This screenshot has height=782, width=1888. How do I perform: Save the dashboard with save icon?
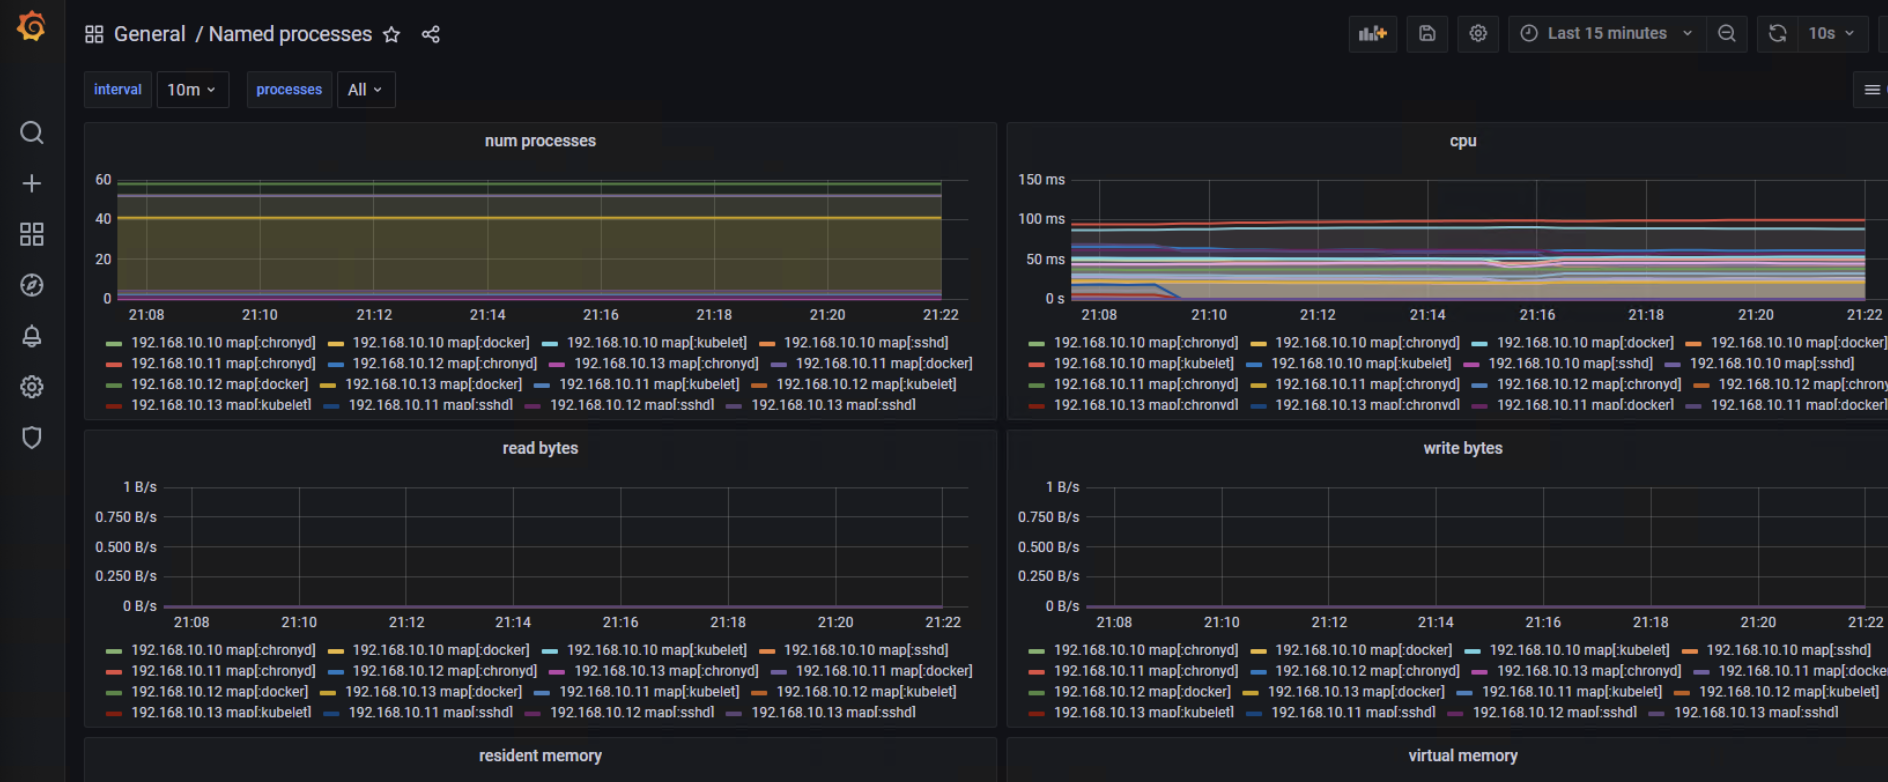pyautogui.click(x=1427, y=34)
